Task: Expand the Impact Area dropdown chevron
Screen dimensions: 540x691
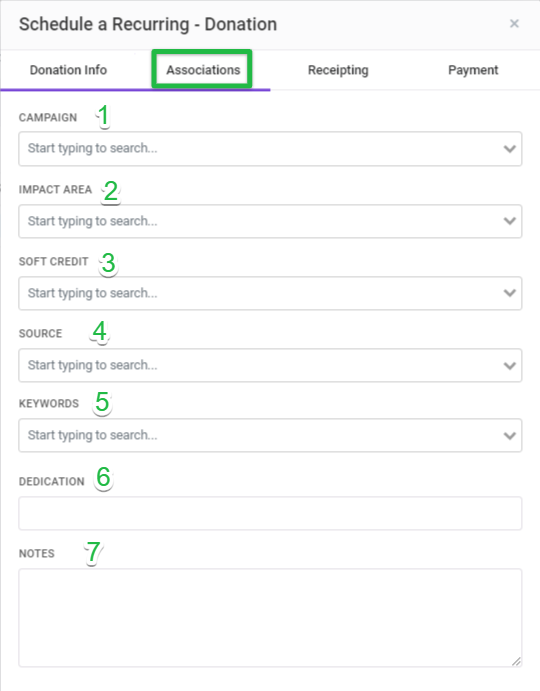Action: (510, 221)
